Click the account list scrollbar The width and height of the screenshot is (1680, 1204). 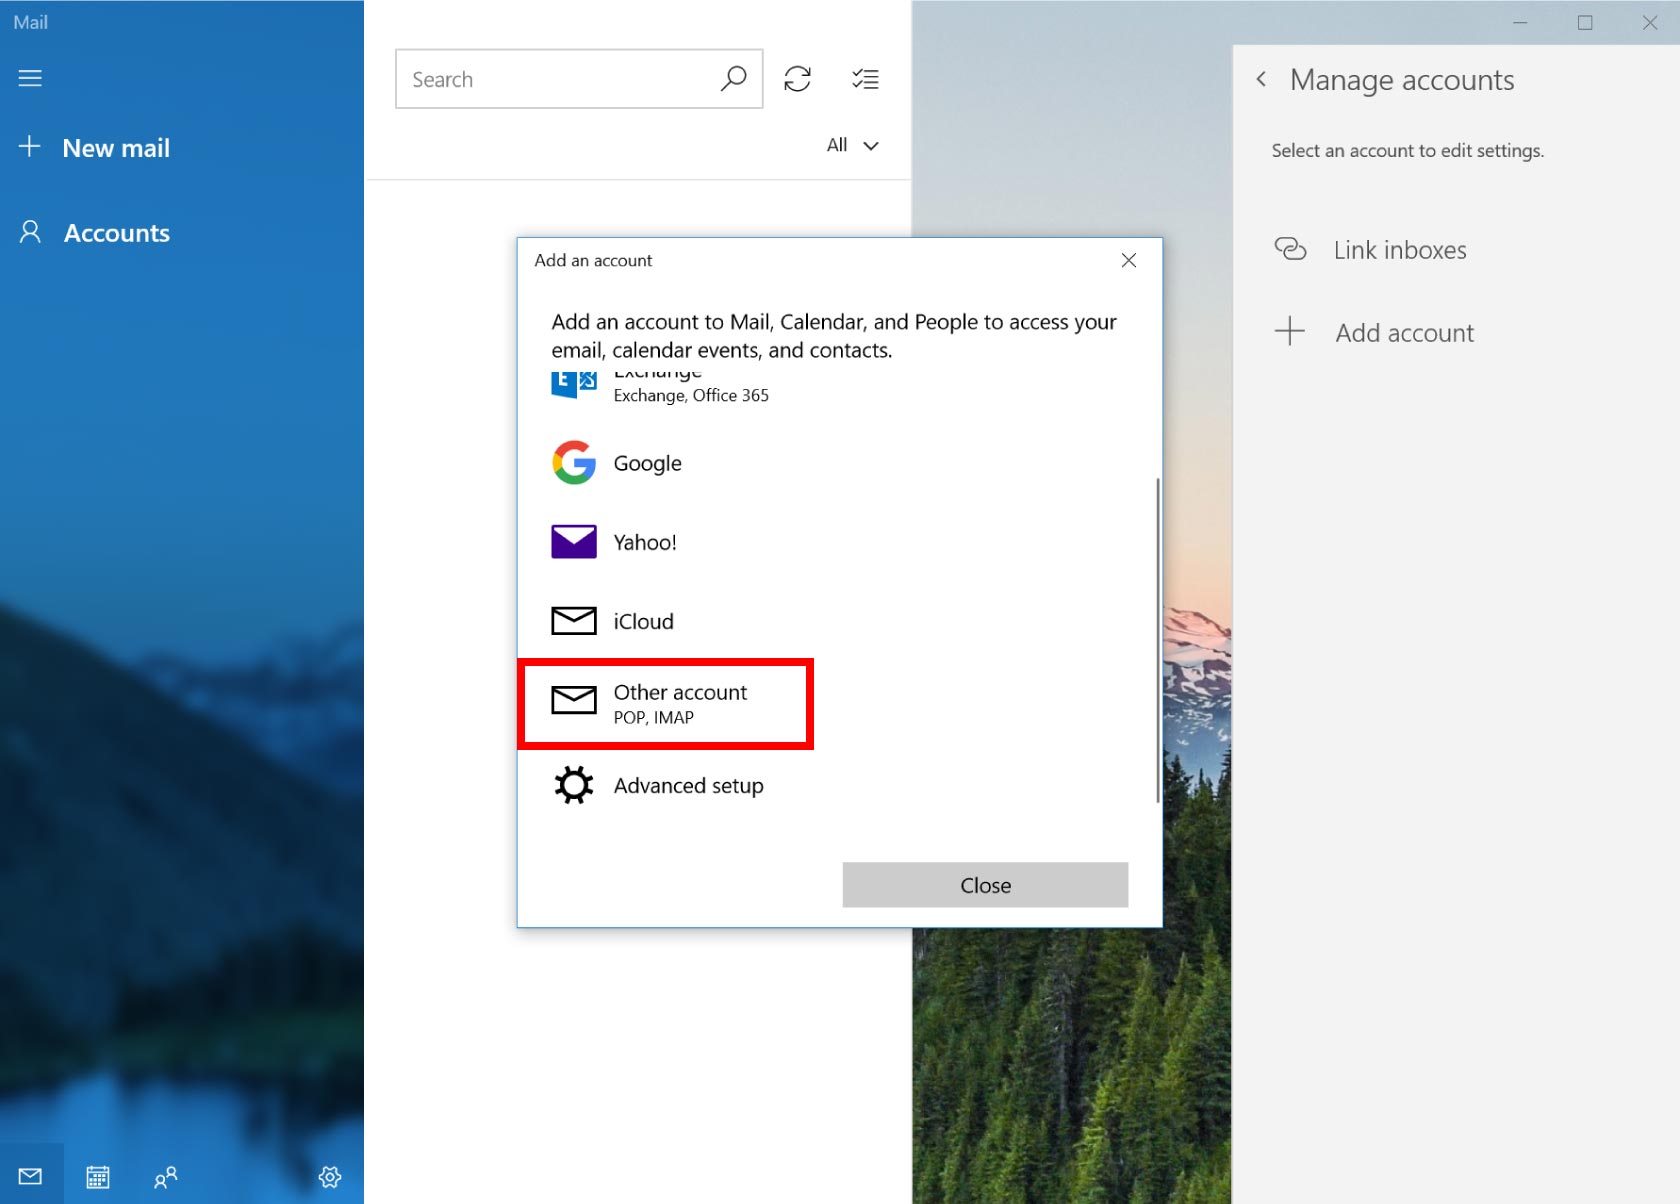tap(1157, 640)
